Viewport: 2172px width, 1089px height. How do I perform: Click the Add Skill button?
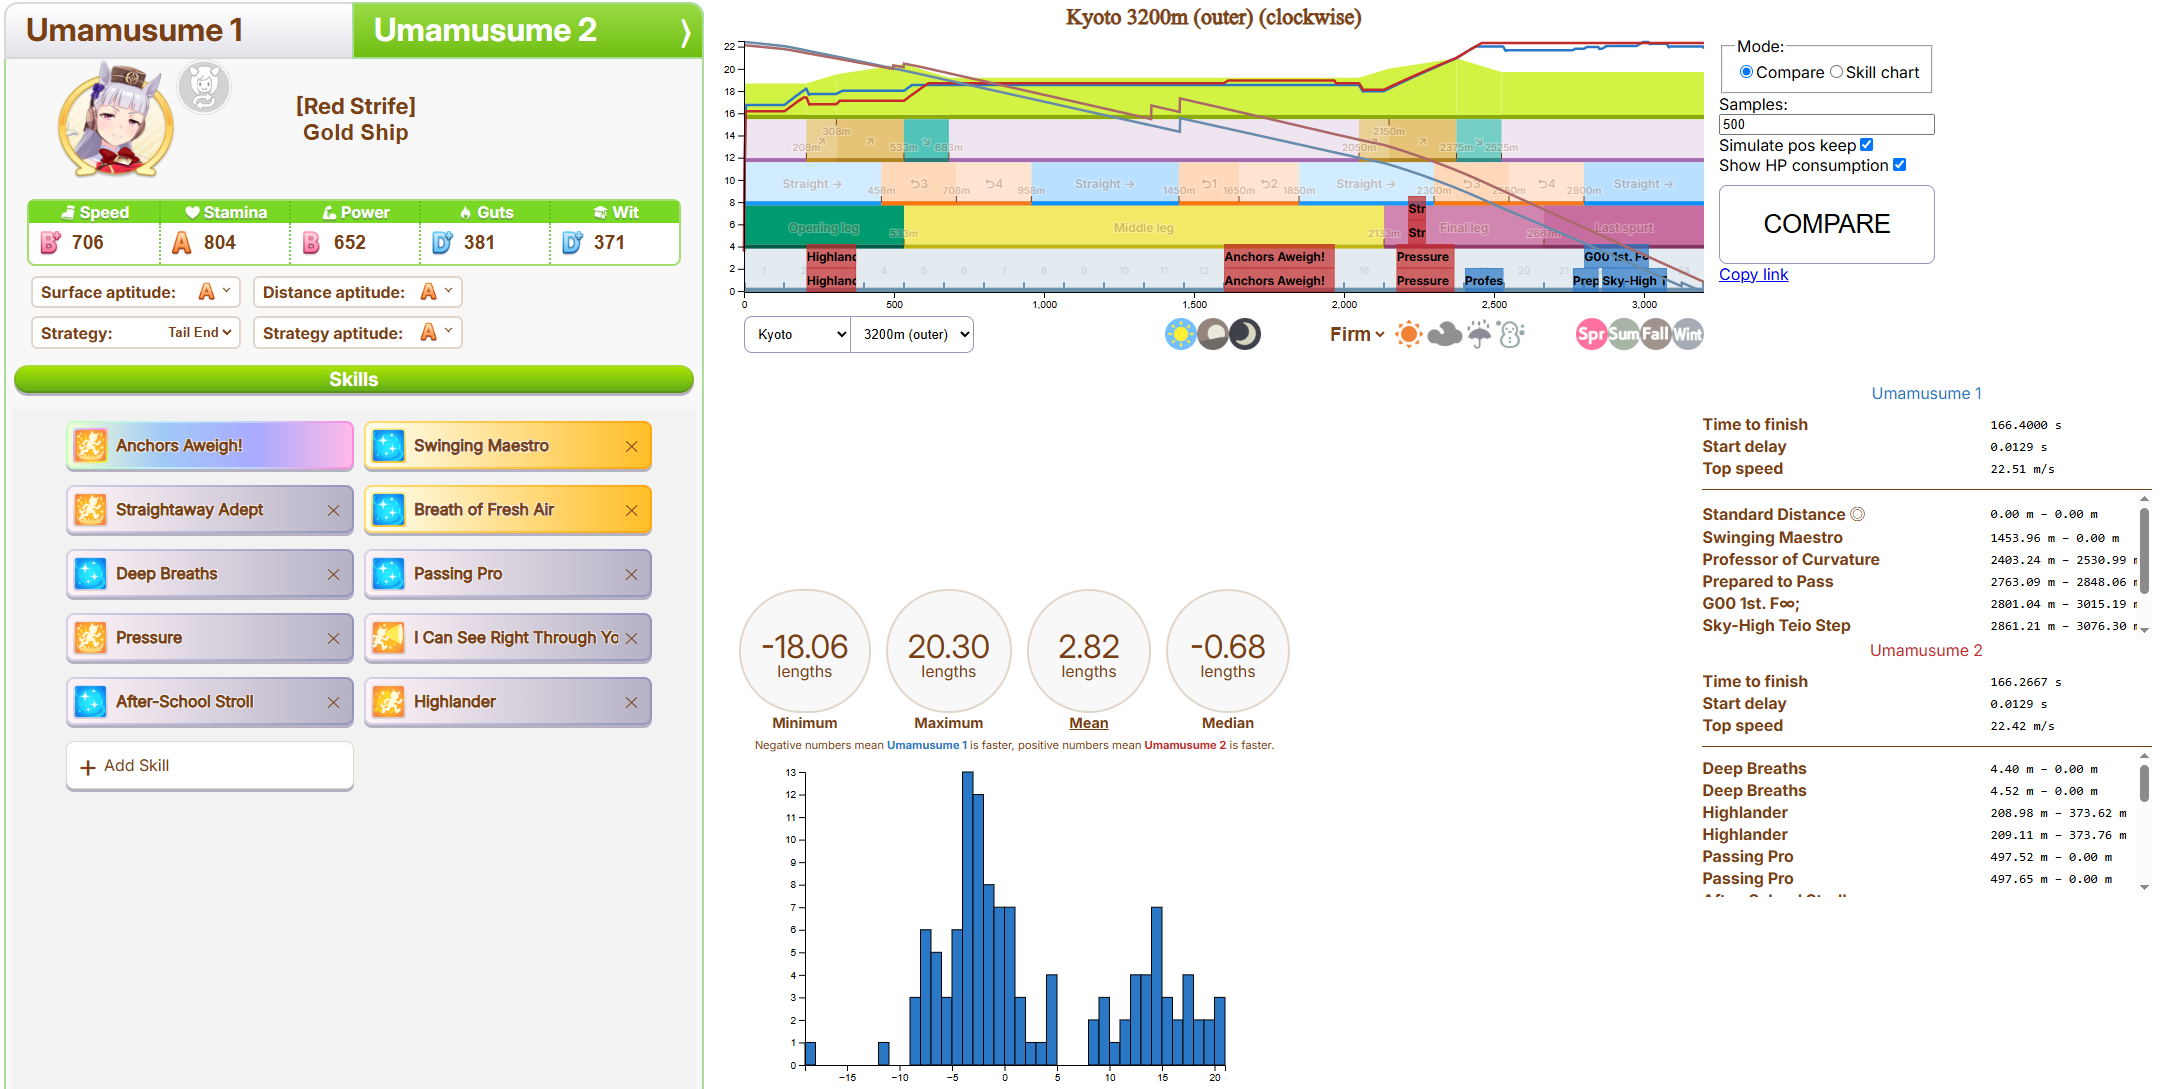coord(210,766)
